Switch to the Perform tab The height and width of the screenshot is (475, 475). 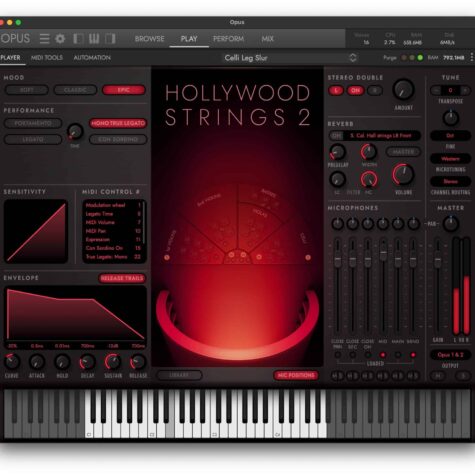pyautogui.click(x=228, y=39)
